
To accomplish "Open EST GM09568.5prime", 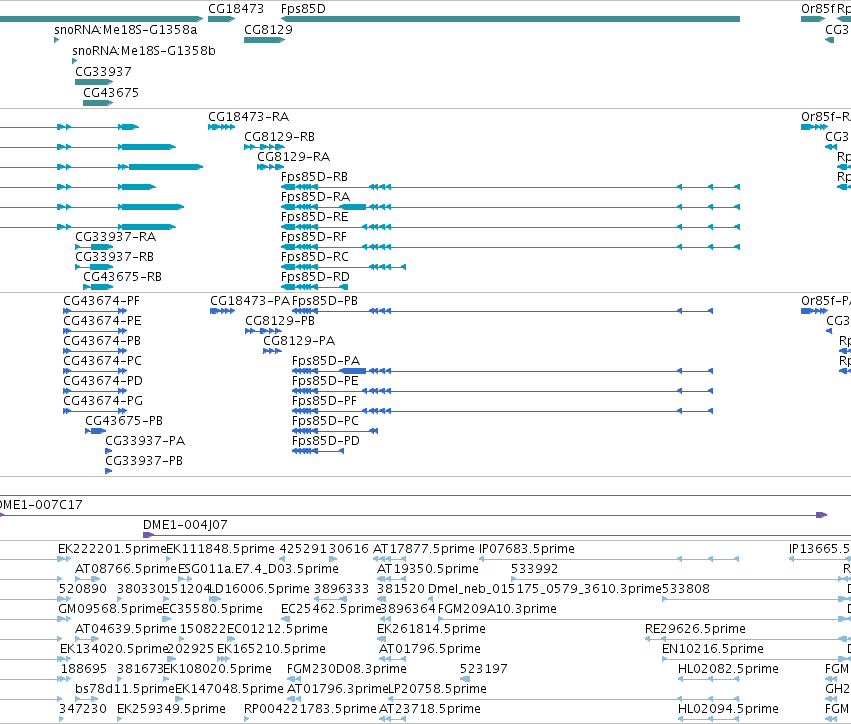I will click(110, 609).
